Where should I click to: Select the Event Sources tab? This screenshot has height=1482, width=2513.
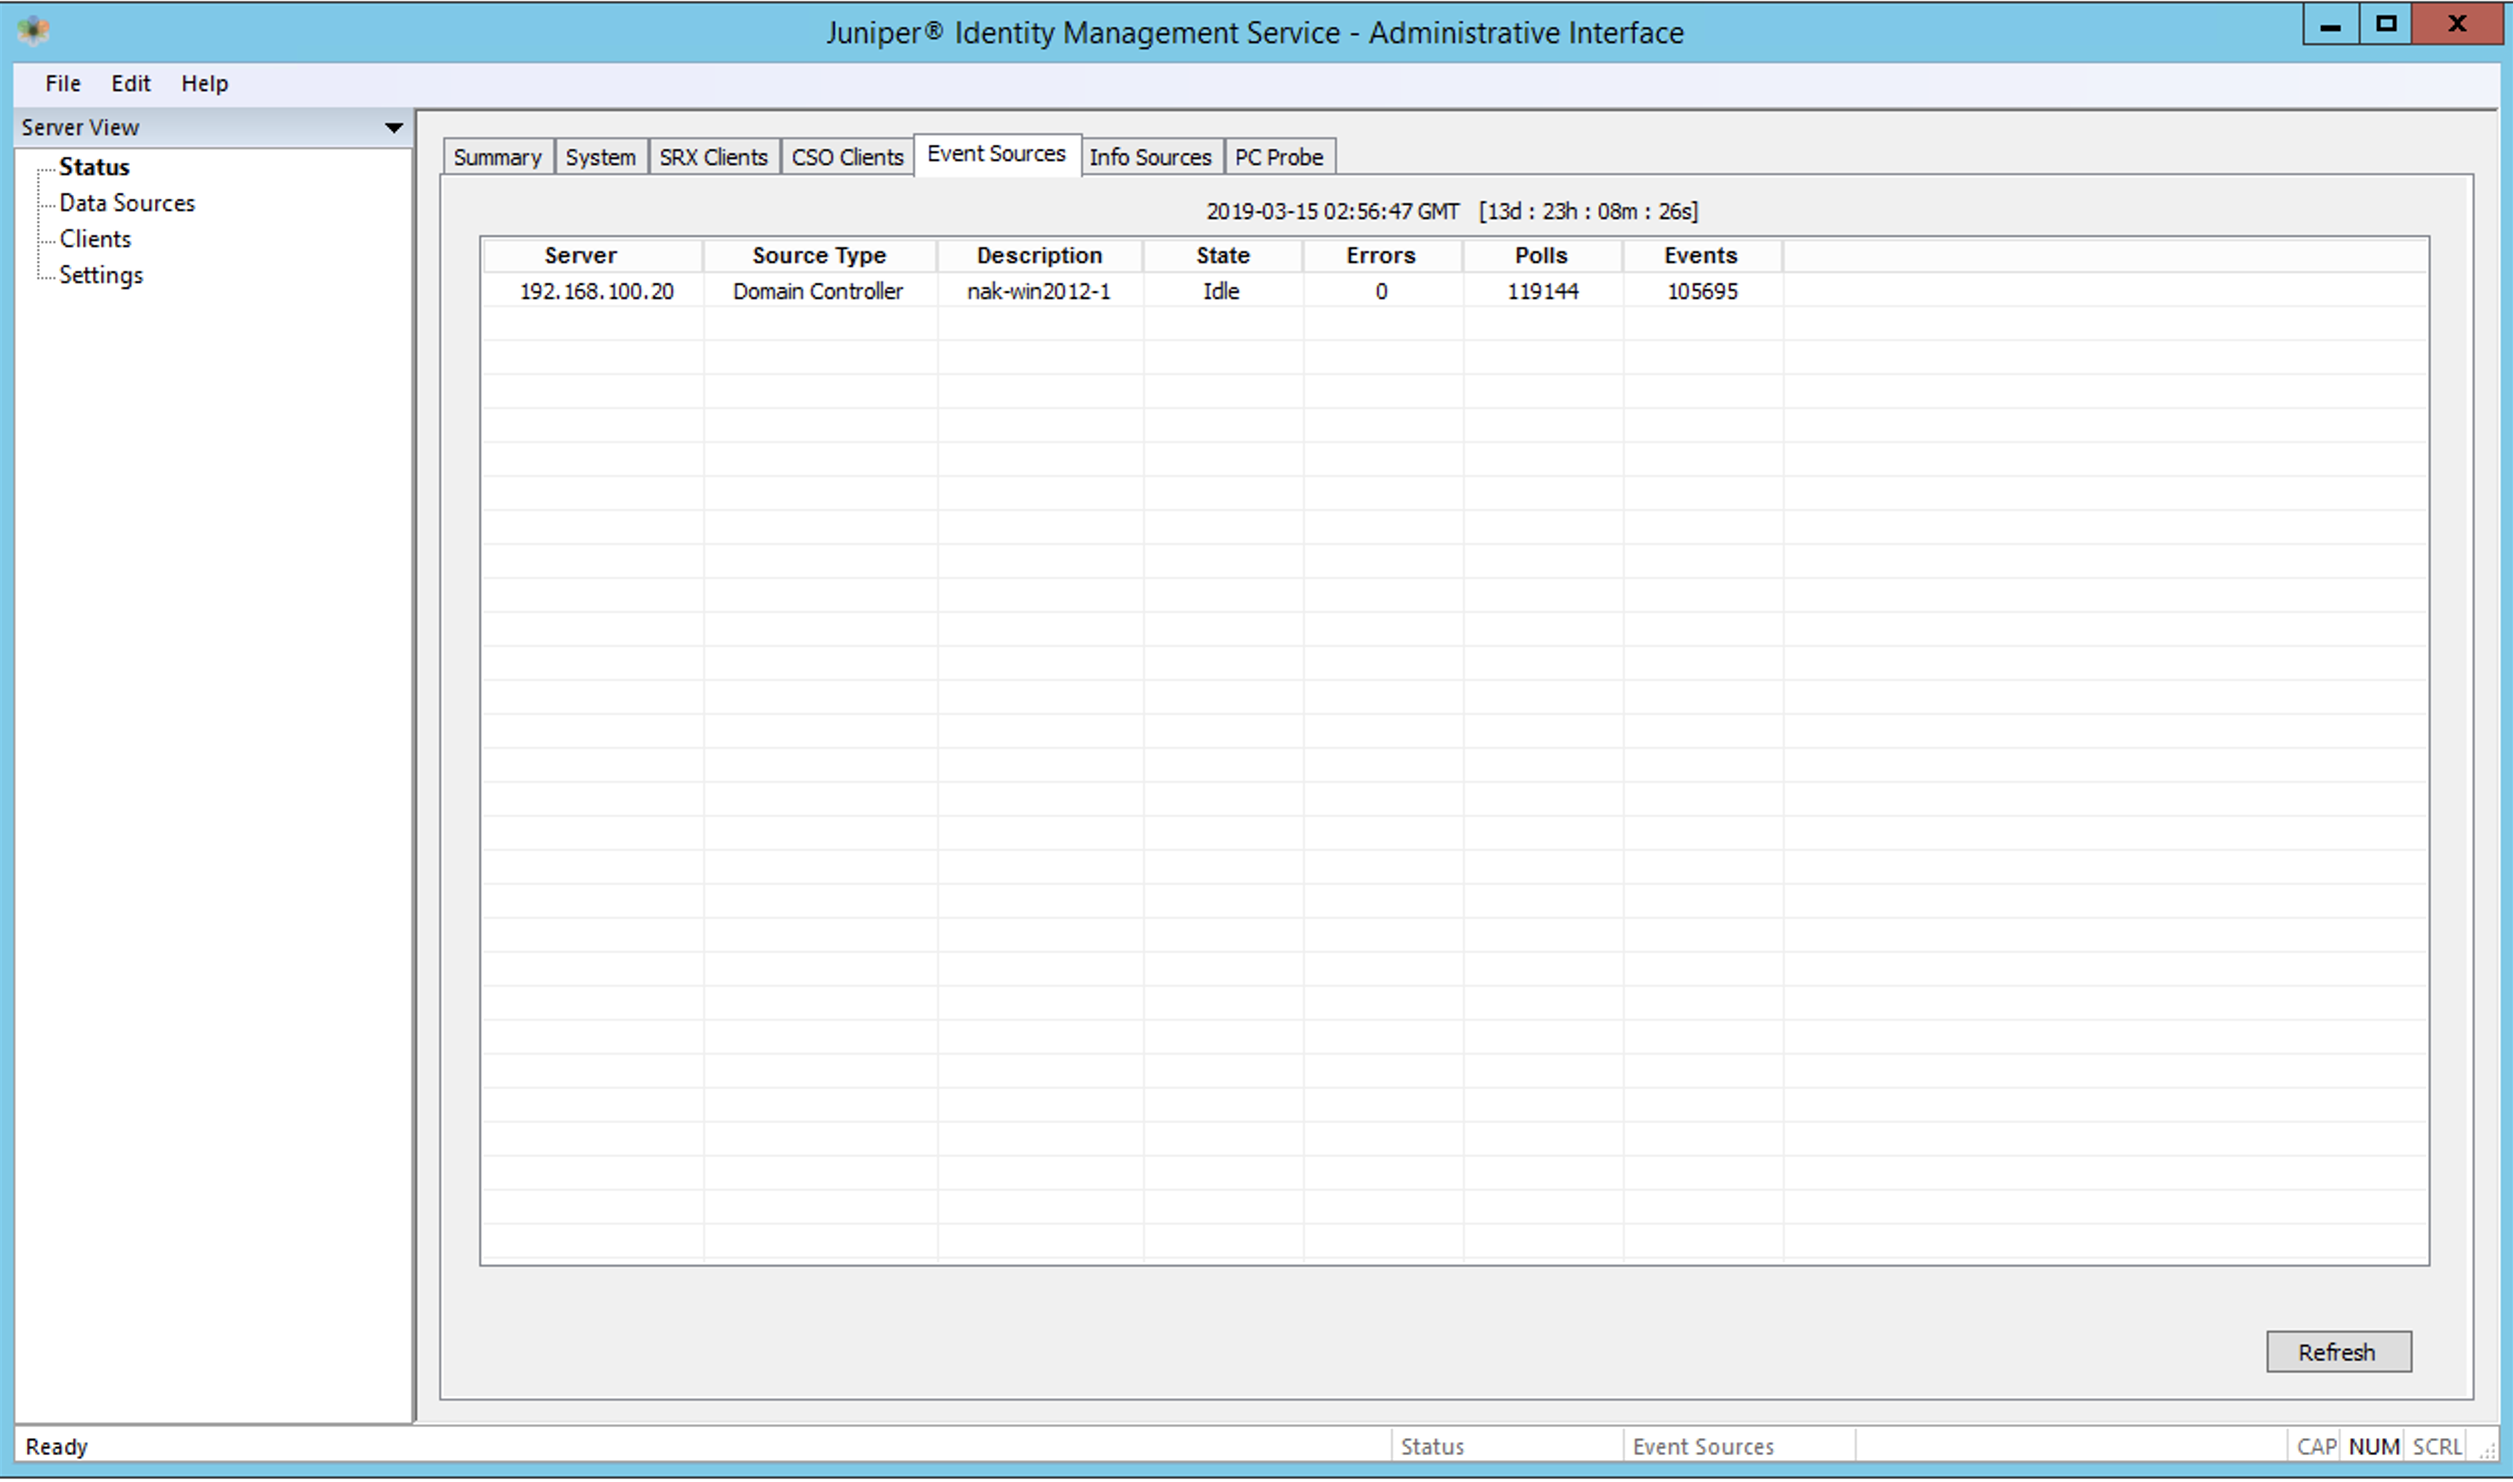click(x=997, y=154)
